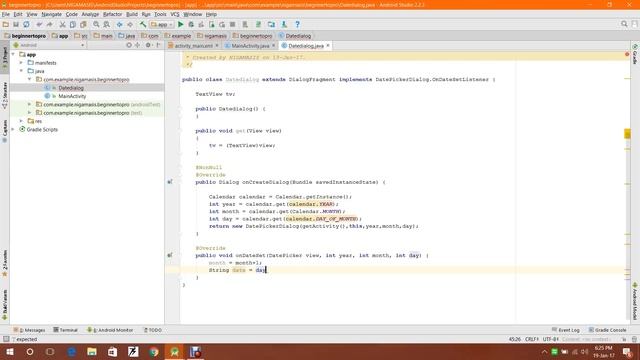The width and height of the screenshot is (640, 360).
Task: Click the Undo arrow icon
Action: coord(39,24)
